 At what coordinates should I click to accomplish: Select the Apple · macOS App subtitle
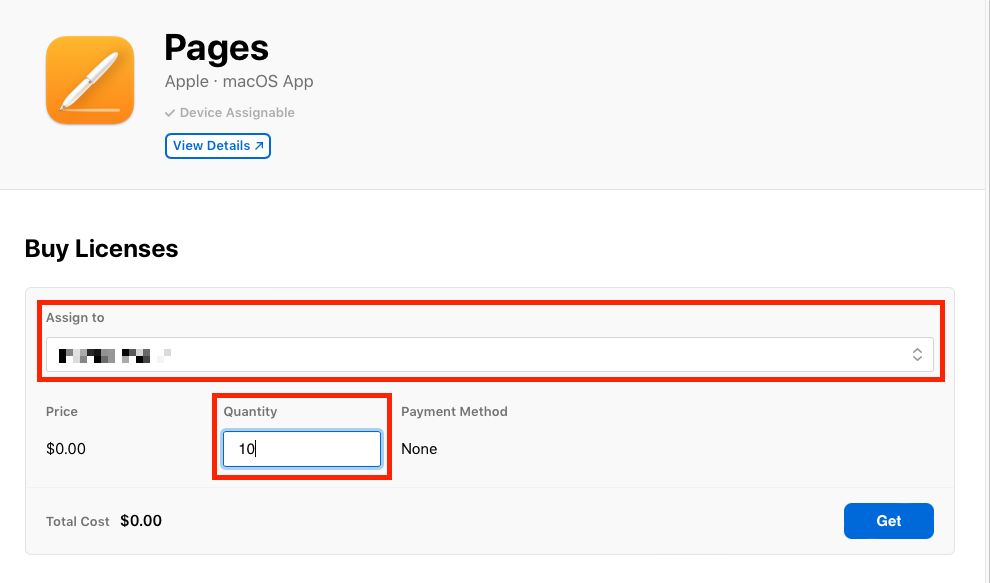pos(238,82)
